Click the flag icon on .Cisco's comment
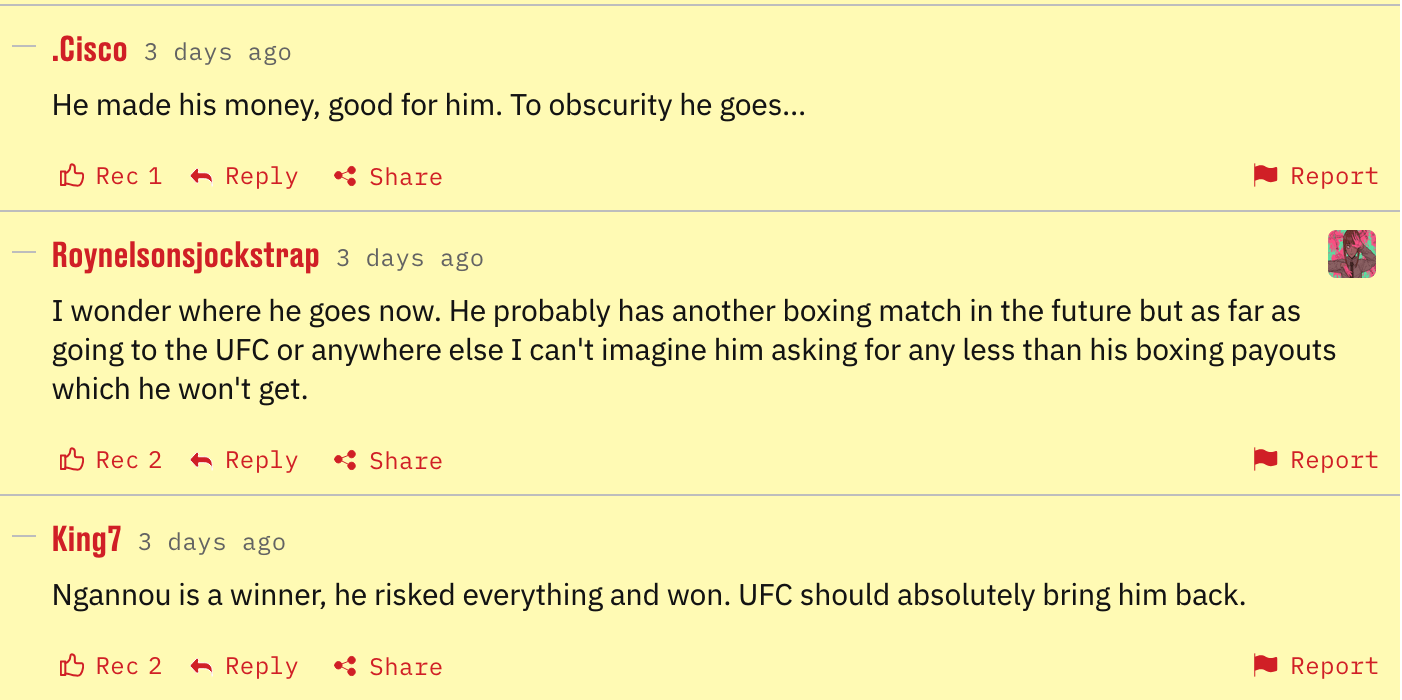Viewport: 1402px width, 700px height. (1265, 177)
